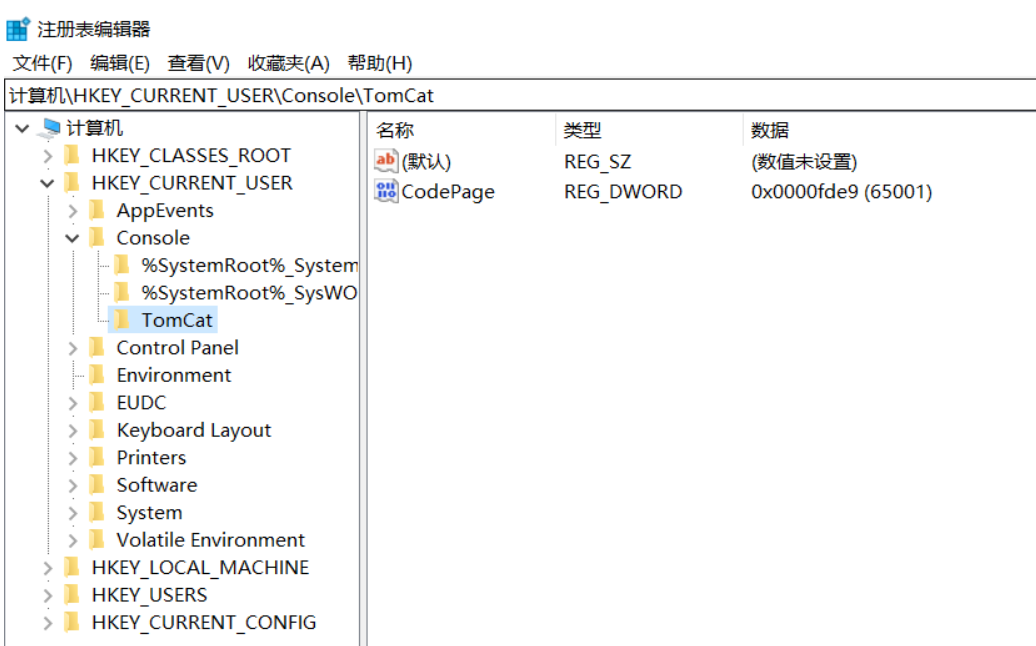
Task: Expand the Control Panel node
Action: click(x=73, y=348)
